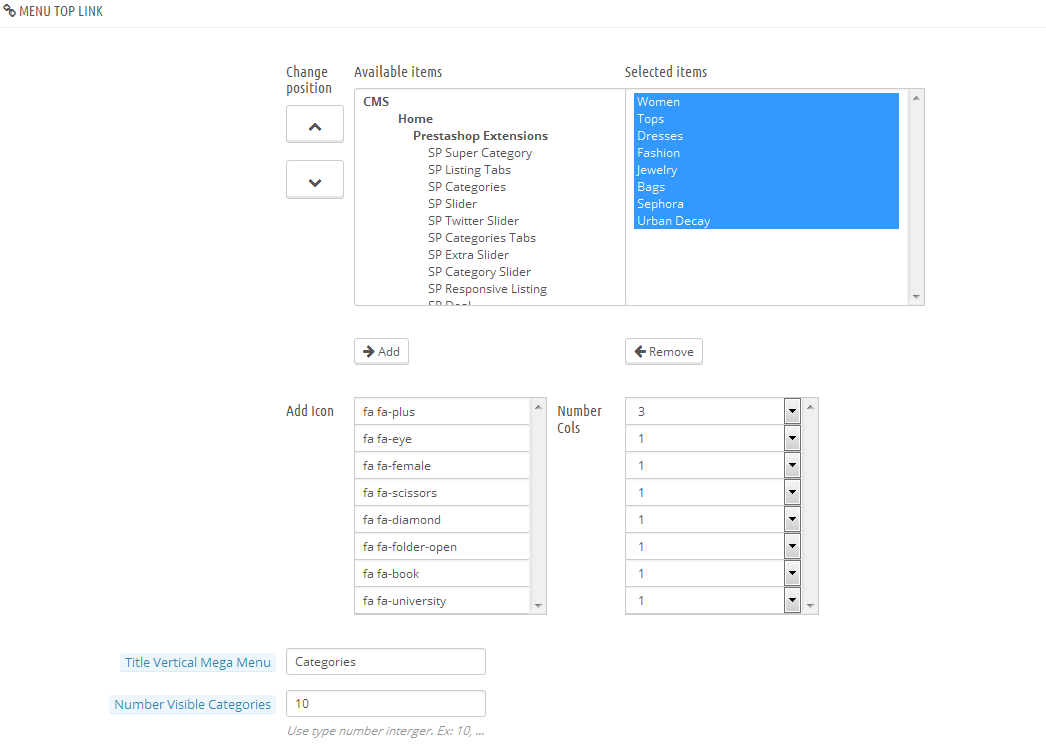Click Title Vertical Mega Menu text field
Image resolution: width=1046 pixels, height=748 pixels.
[386, 662]
